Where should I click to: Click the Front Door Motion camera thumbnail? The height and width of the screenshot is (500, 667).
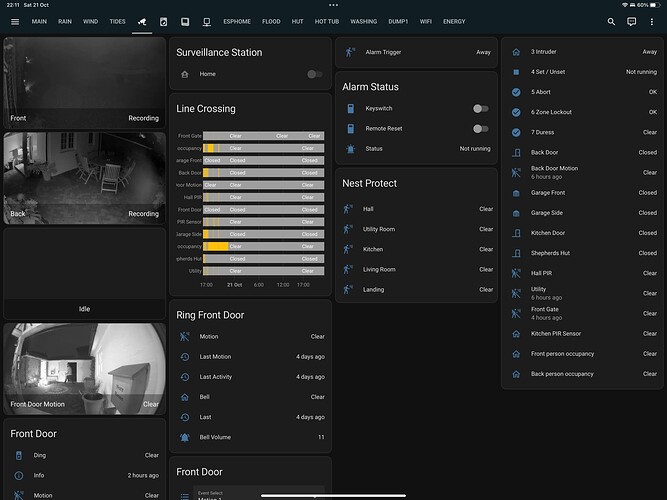84,367
